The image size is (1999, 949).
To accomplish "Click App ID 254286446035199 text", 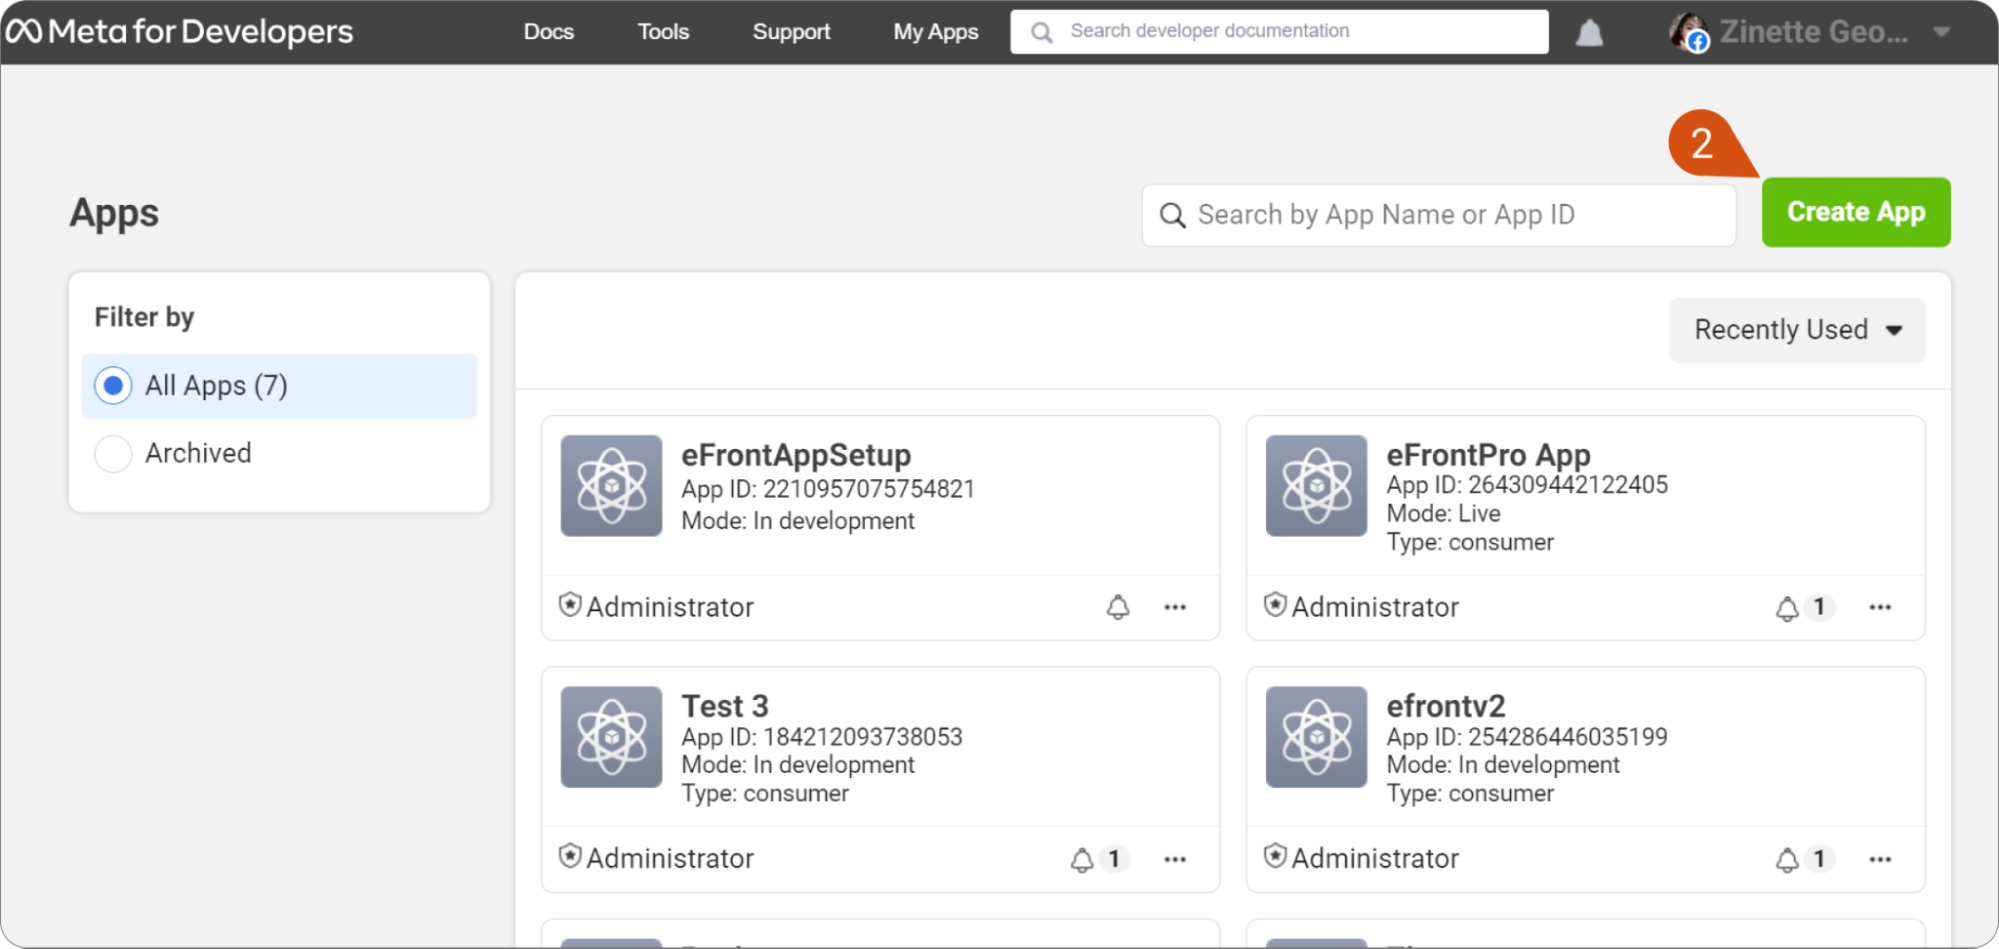I will click(x=1527, y=737).
